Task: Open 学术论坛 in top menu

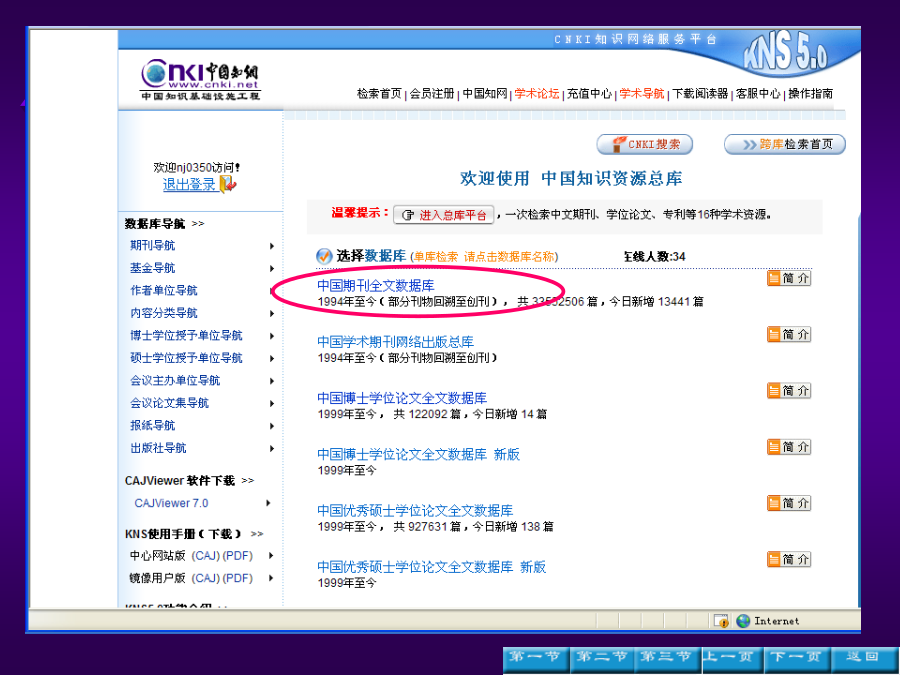Action: coord(537,94)
